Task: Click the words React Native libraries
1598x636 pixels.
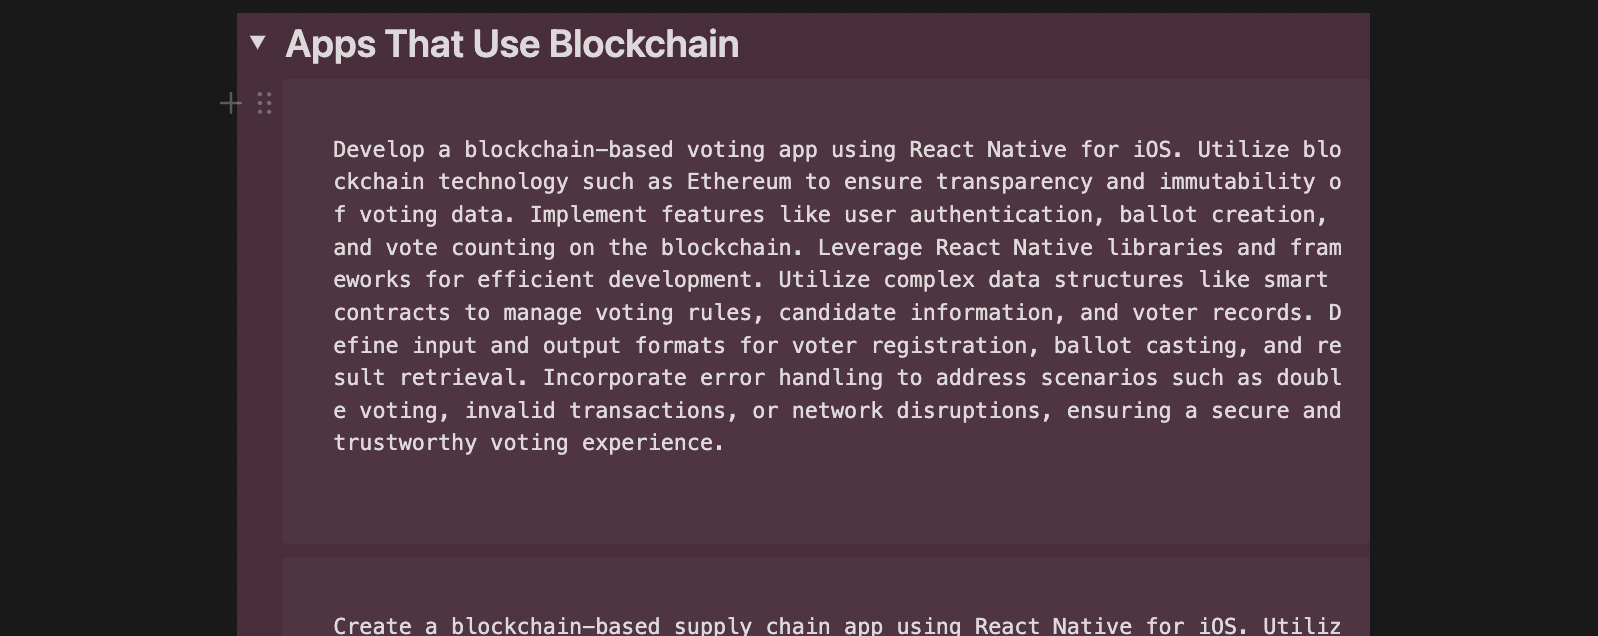Action: pyautogui.click(x=1079, y=248)
